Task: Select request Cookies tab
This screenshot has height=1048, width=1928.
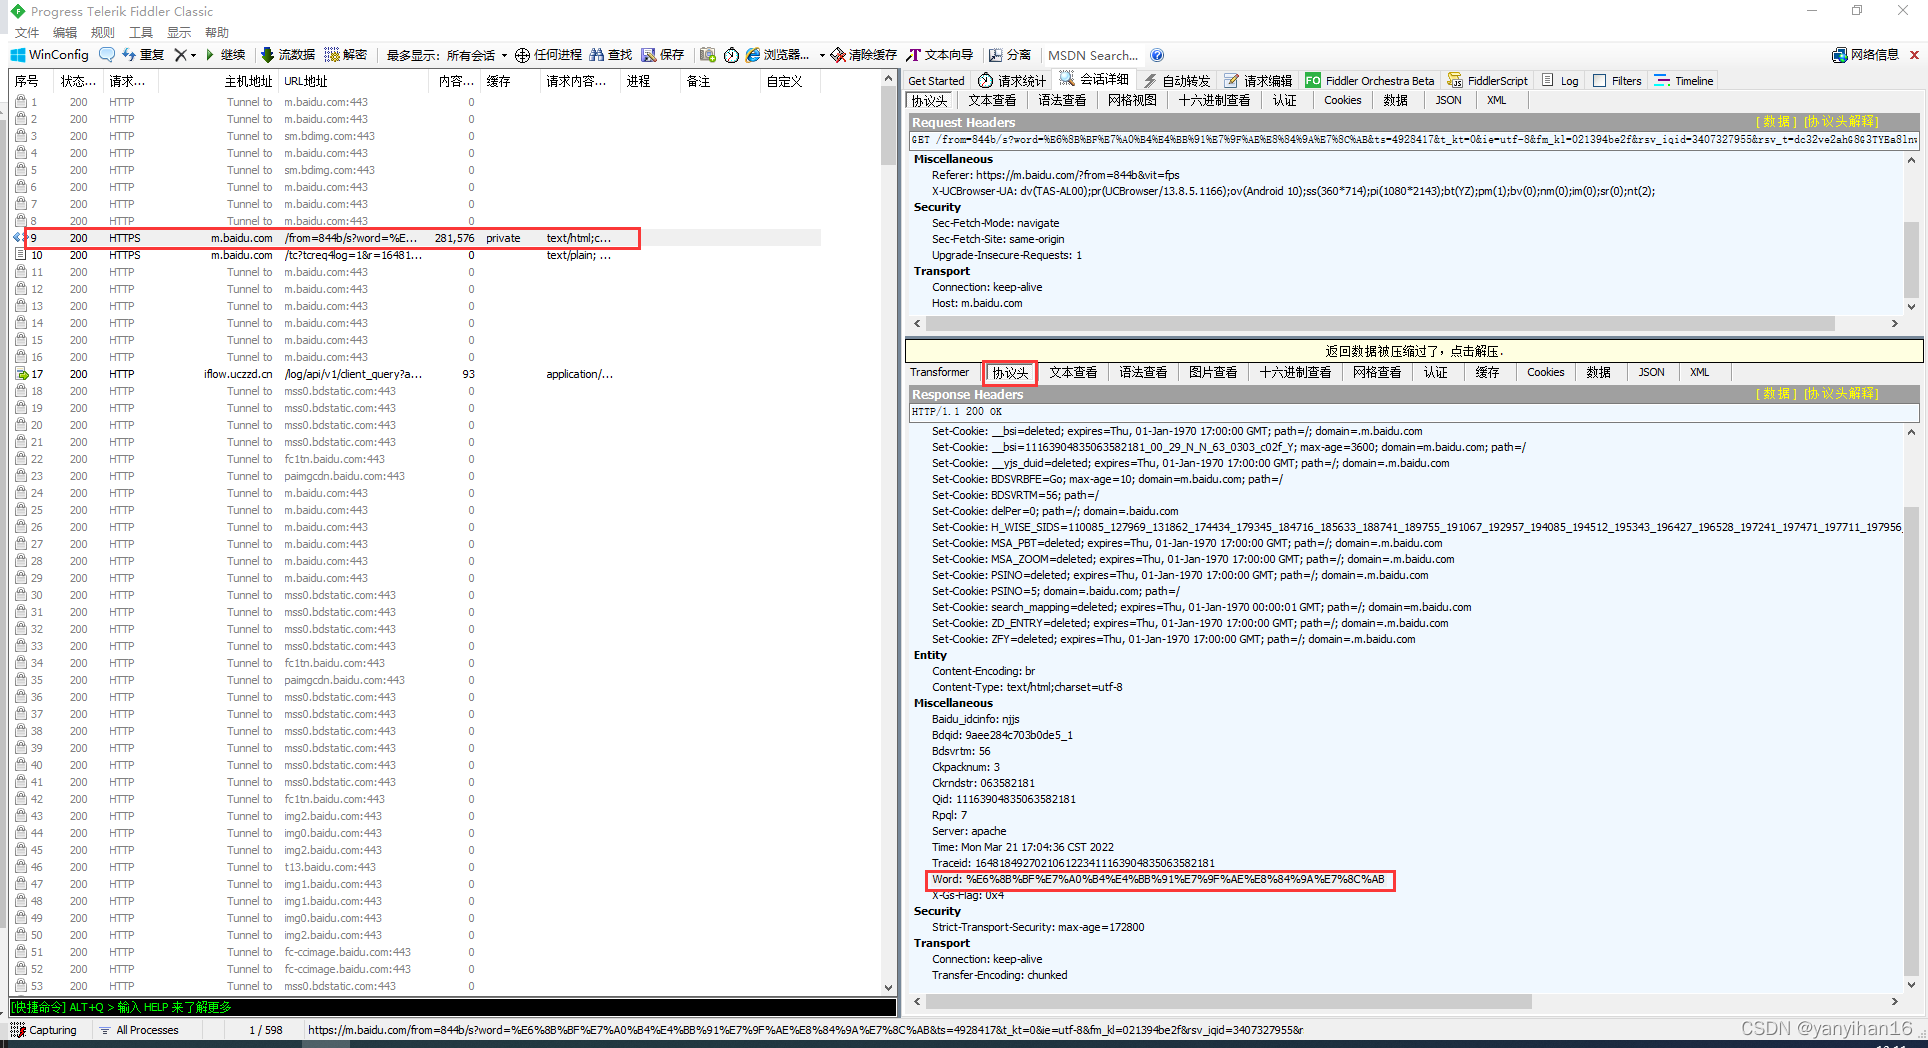Action: 1343,100
